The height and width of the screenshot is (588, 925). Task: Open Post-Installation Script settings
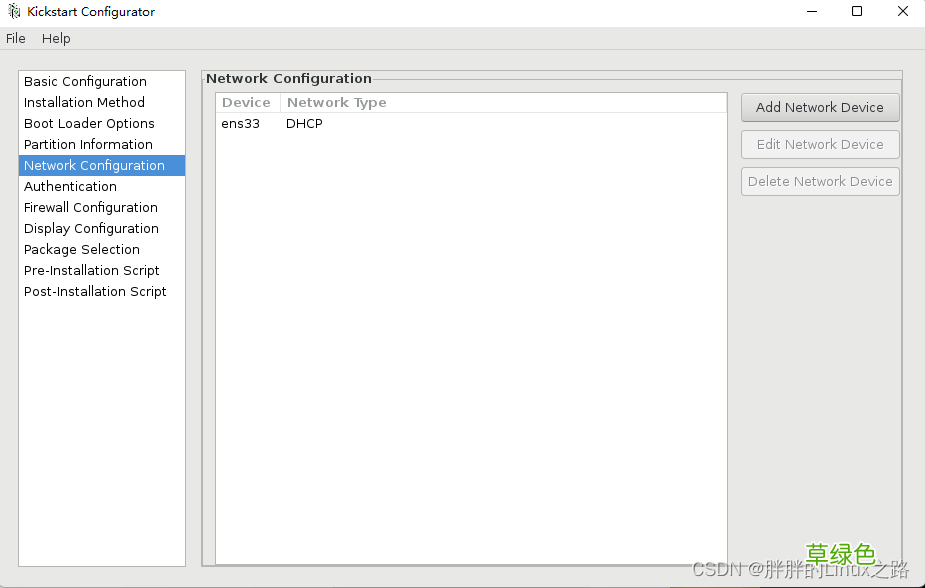pyautogui.click(x=95, y=291)
